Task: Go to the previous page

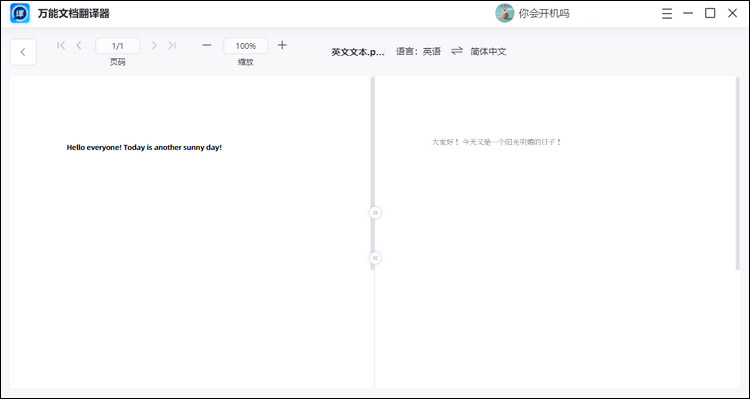Action: pos(79,45)
